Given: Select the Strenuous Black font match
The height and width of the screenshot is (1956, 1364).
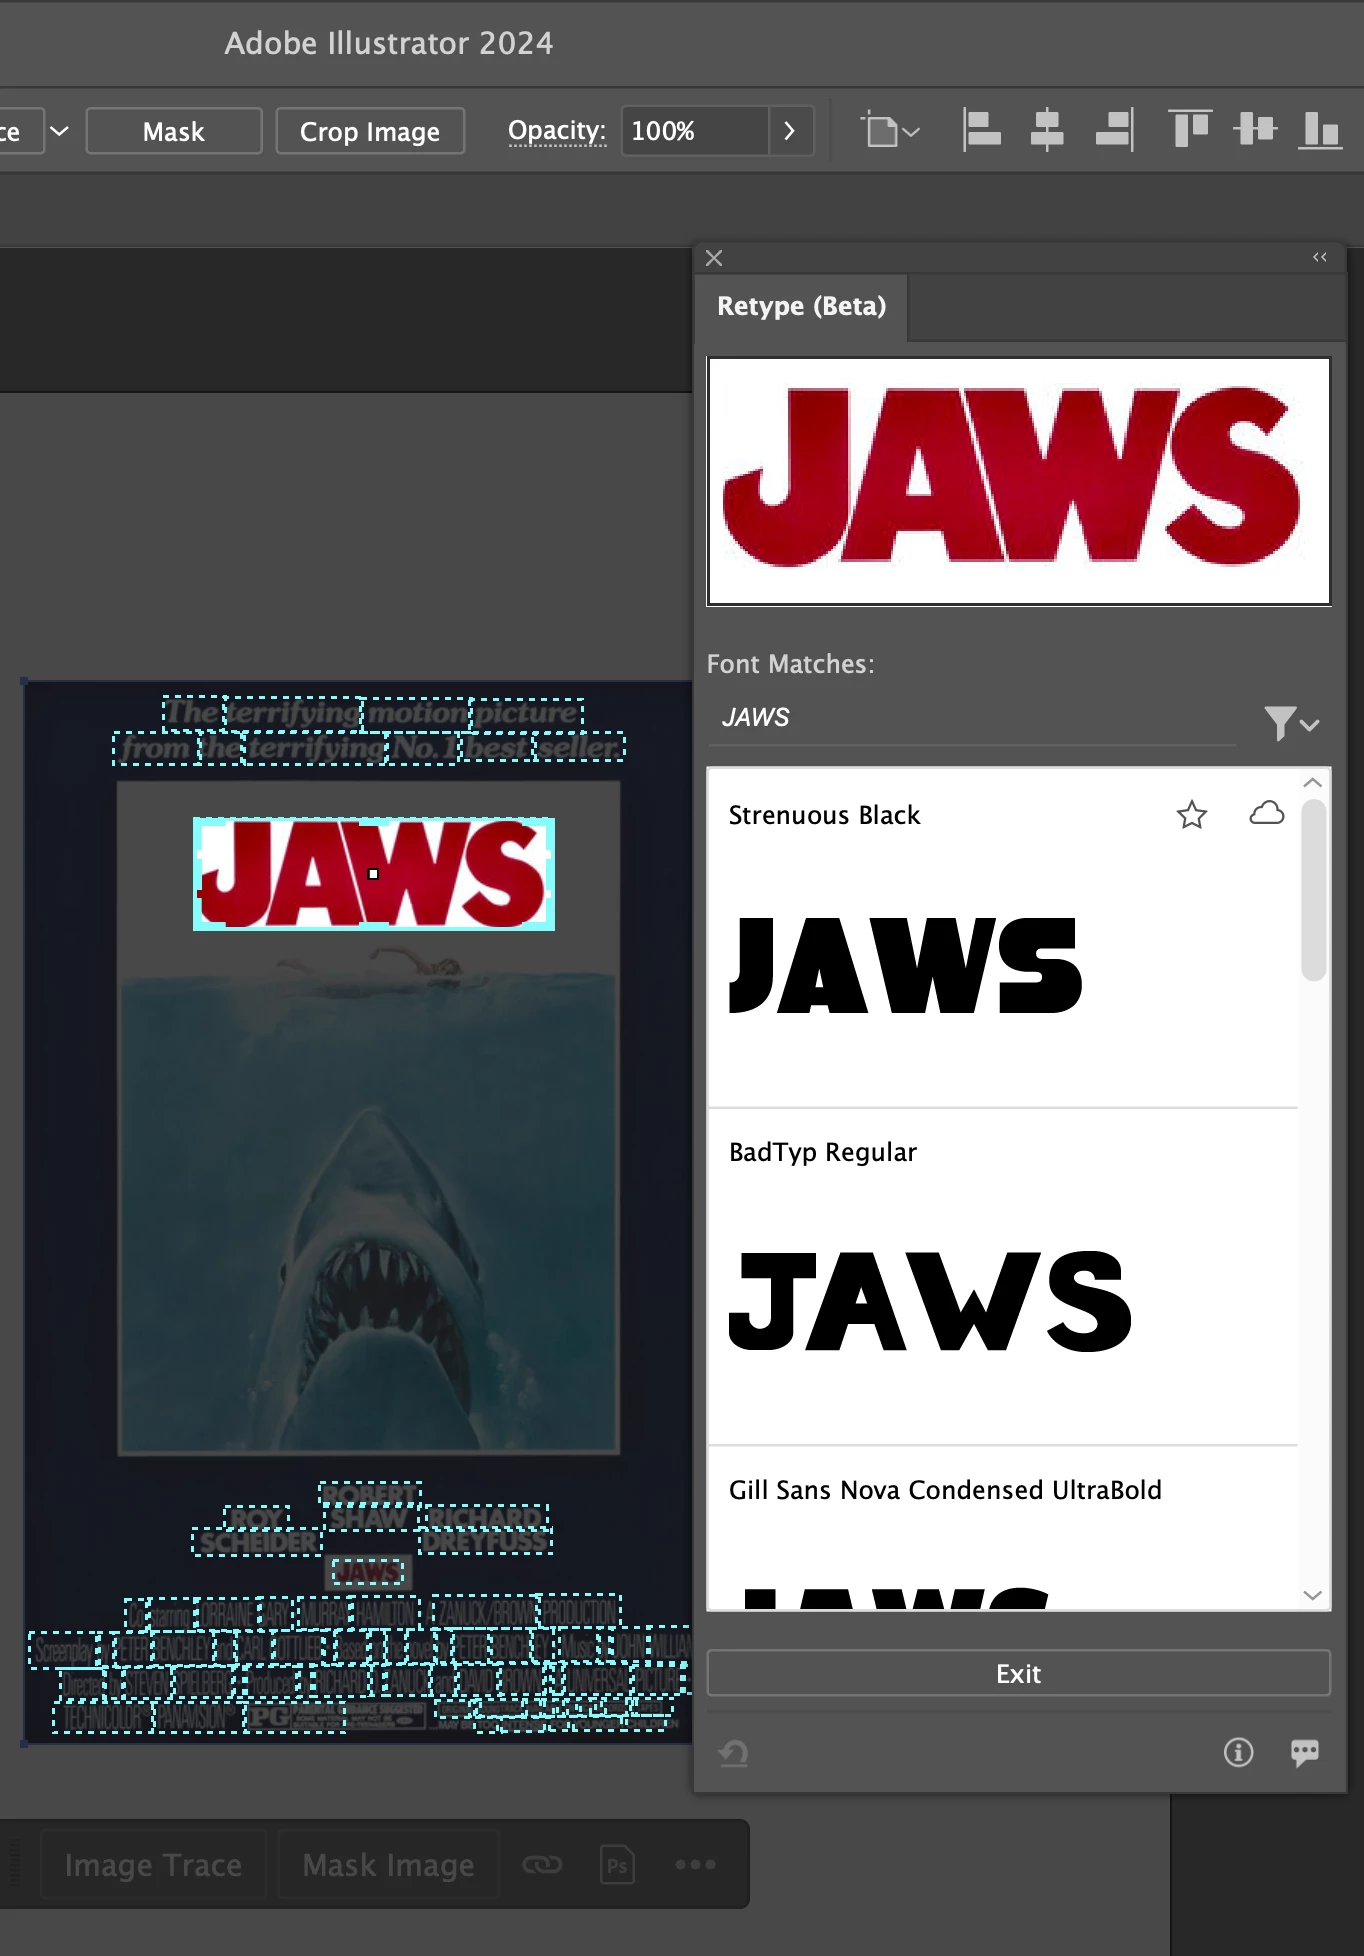Looking at the screenshot, I should (1003, 938).
